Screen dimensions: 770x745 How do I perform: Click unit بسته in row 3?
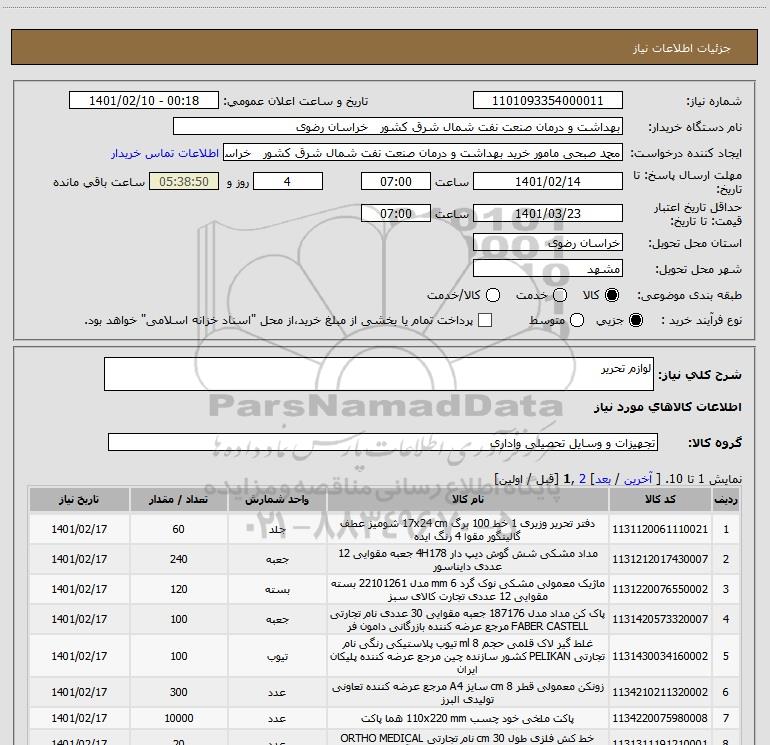[277, 590]
